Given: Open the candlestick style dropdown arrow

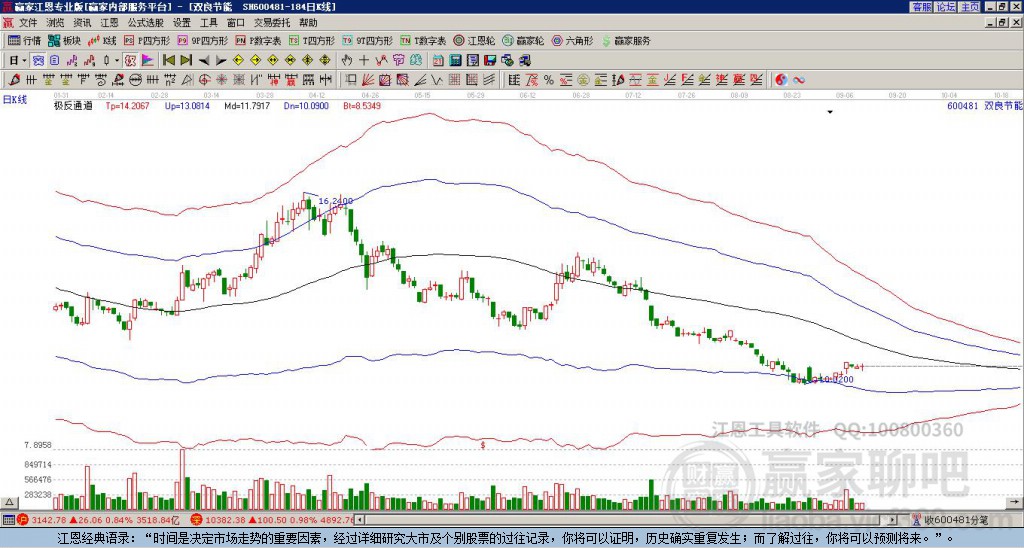Looking at the screenshot, I should (117, 61).
